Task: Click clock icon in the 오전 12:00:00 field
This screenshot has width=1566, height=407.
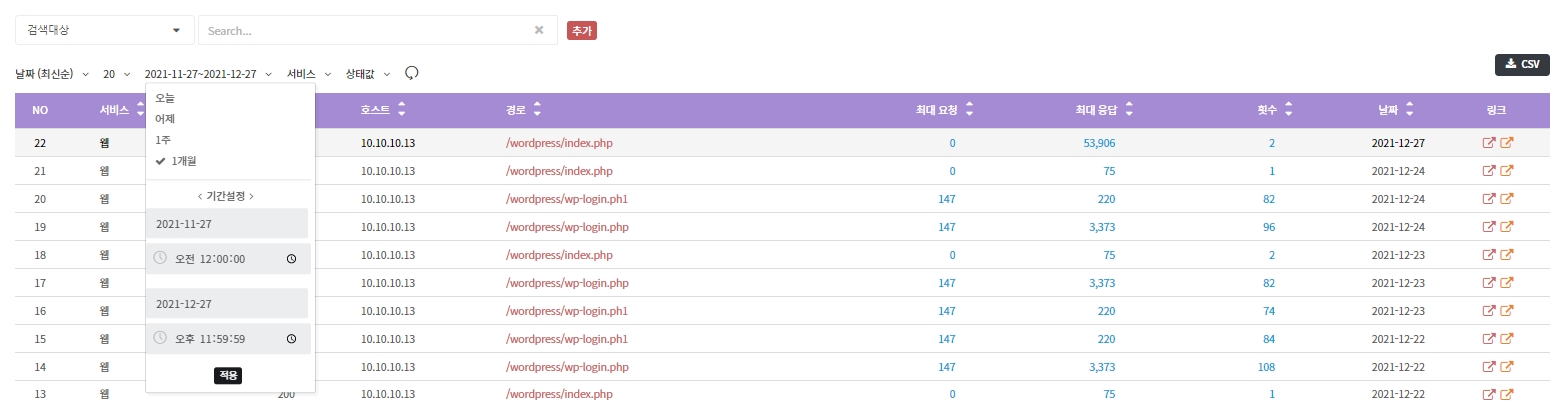Action: click(291, 259)
